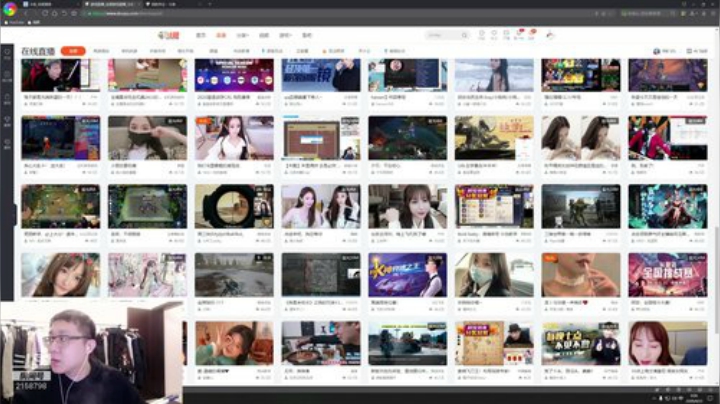Expand the fifth header navigation item with dropdown arrow

click(x=285, y=35)
